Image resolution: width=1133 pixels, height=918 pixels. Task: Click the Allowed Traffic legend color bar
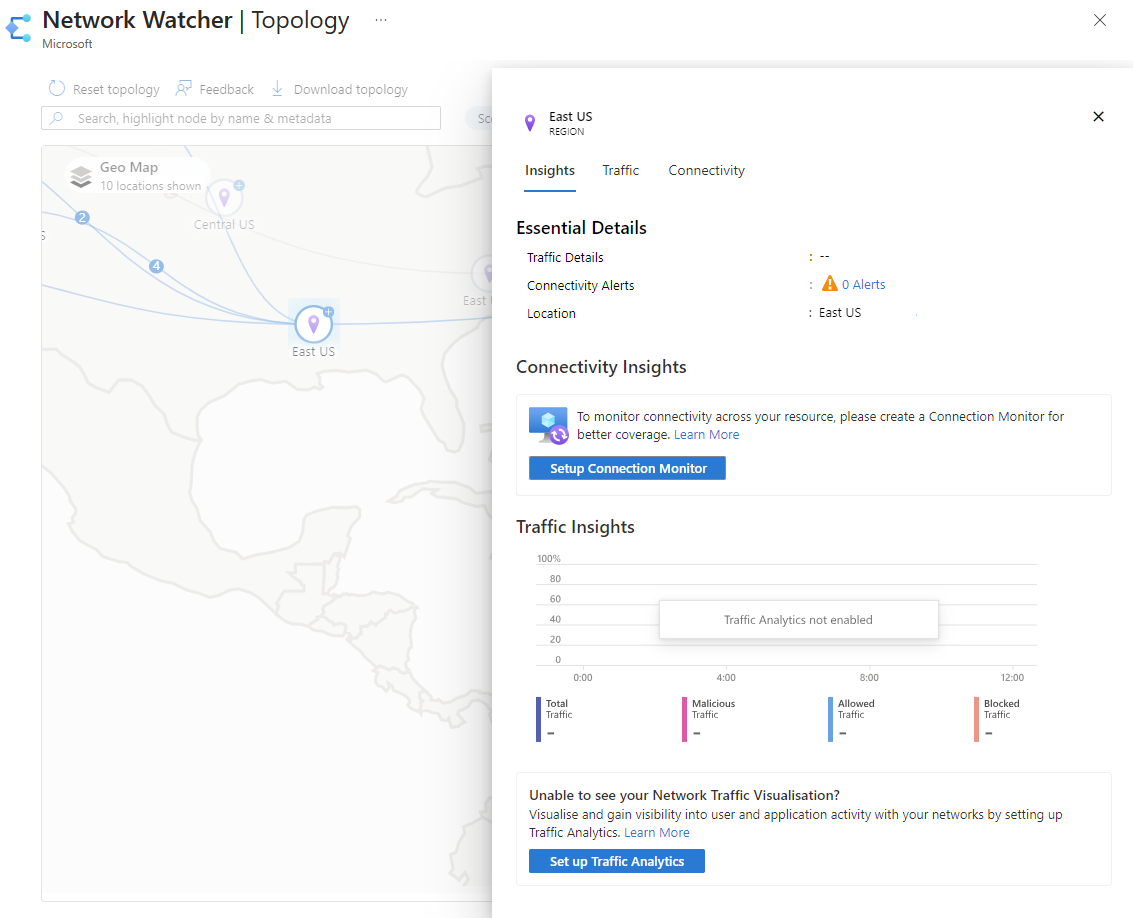830,719
